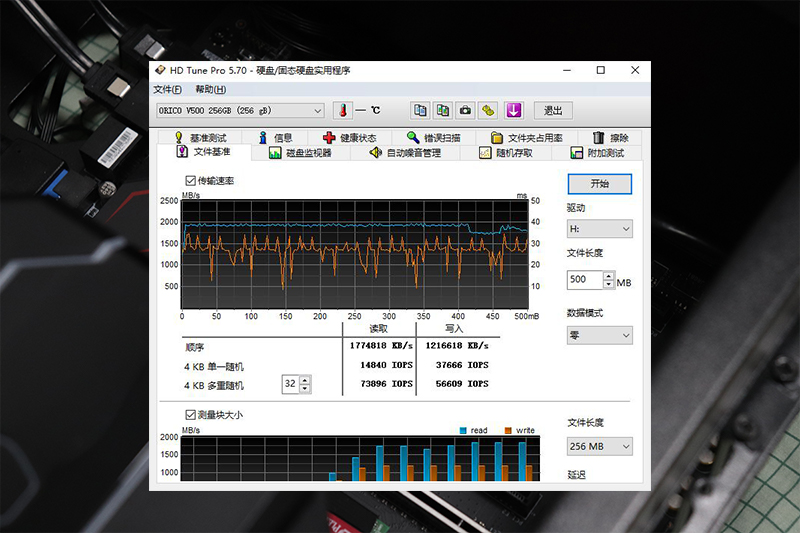This screenshot has width=800, height=533.
Task: Switch to the 错误扫描 error scan tab
Action: click(434, 138)
